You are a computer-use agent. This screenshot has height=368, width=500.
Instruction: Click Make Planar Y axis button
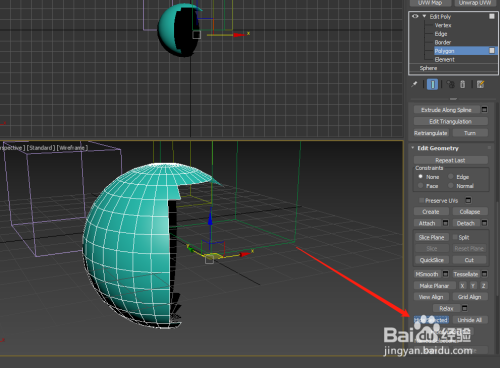point(473,286)
